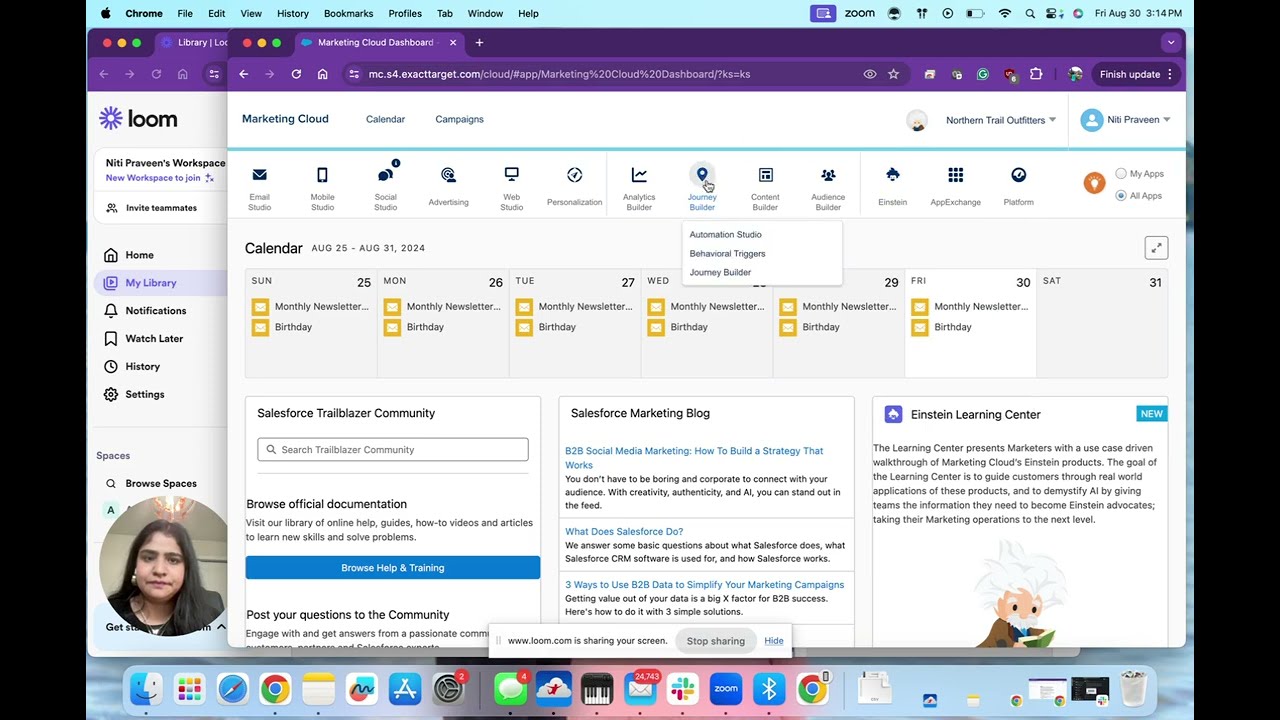1280x720 pixels.
Task: Open Mail from the Dock
Action: pos(640,689)
